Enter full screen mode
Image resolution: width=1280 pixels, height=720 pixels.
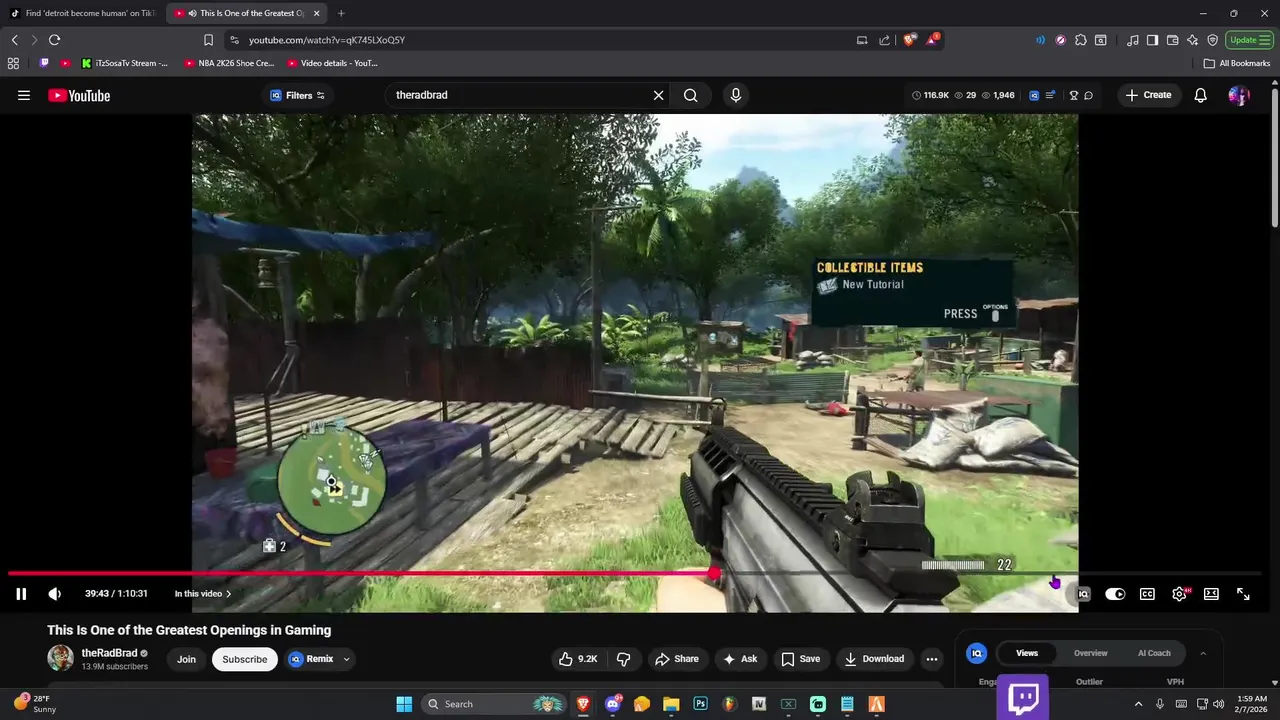1243,594
